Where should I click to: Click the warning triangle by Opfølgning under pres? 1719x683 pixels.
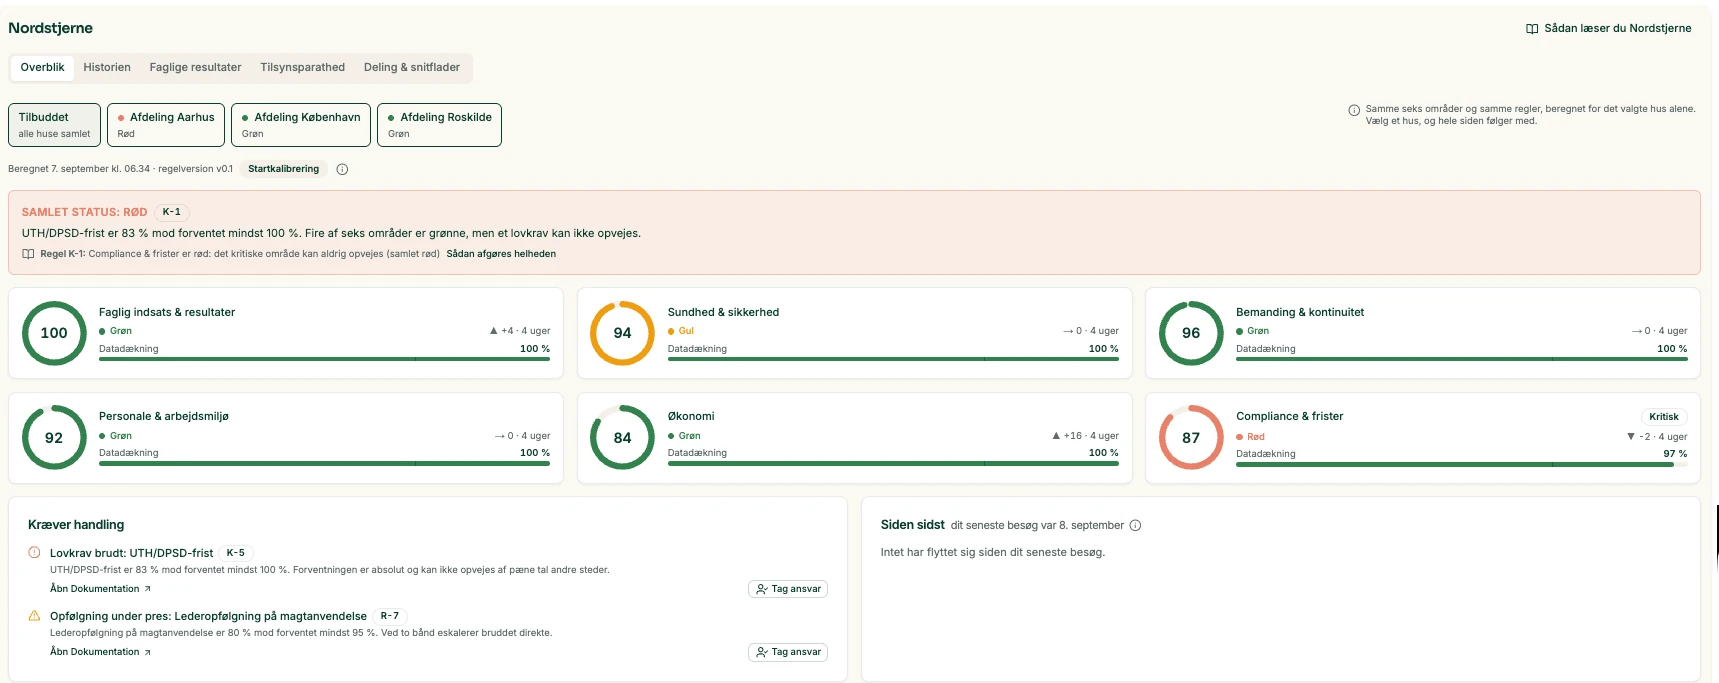pyautogui.click(x=35, y=615)
